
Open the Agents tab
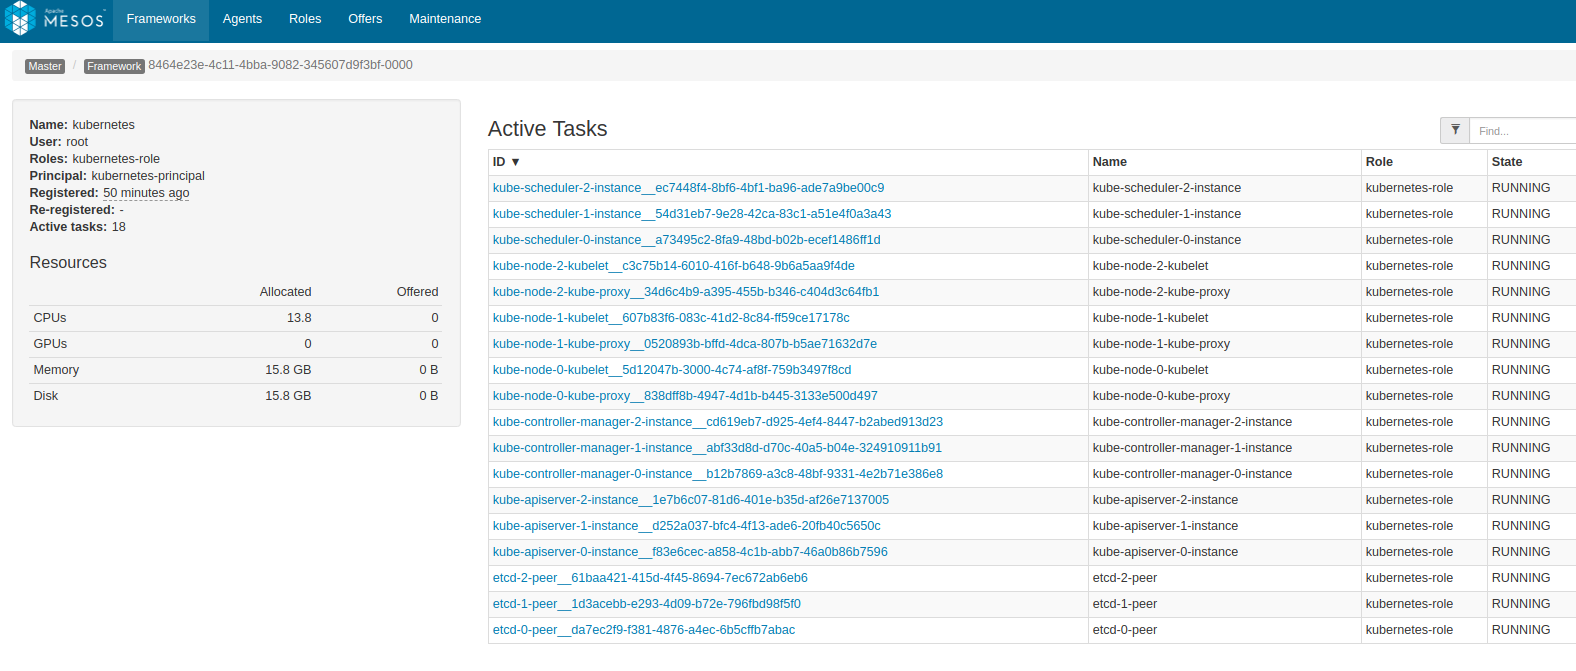[242, 19]
